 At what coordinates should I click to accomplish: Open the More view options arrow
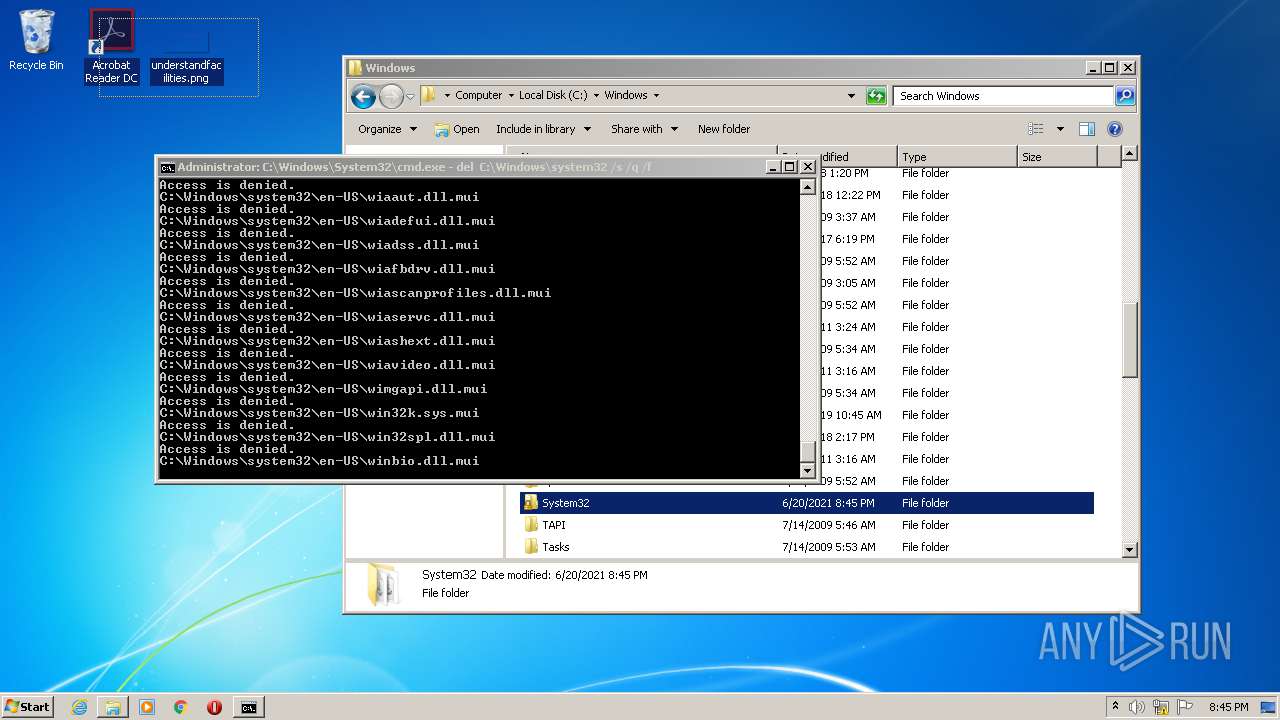(x=1059, y=129)
